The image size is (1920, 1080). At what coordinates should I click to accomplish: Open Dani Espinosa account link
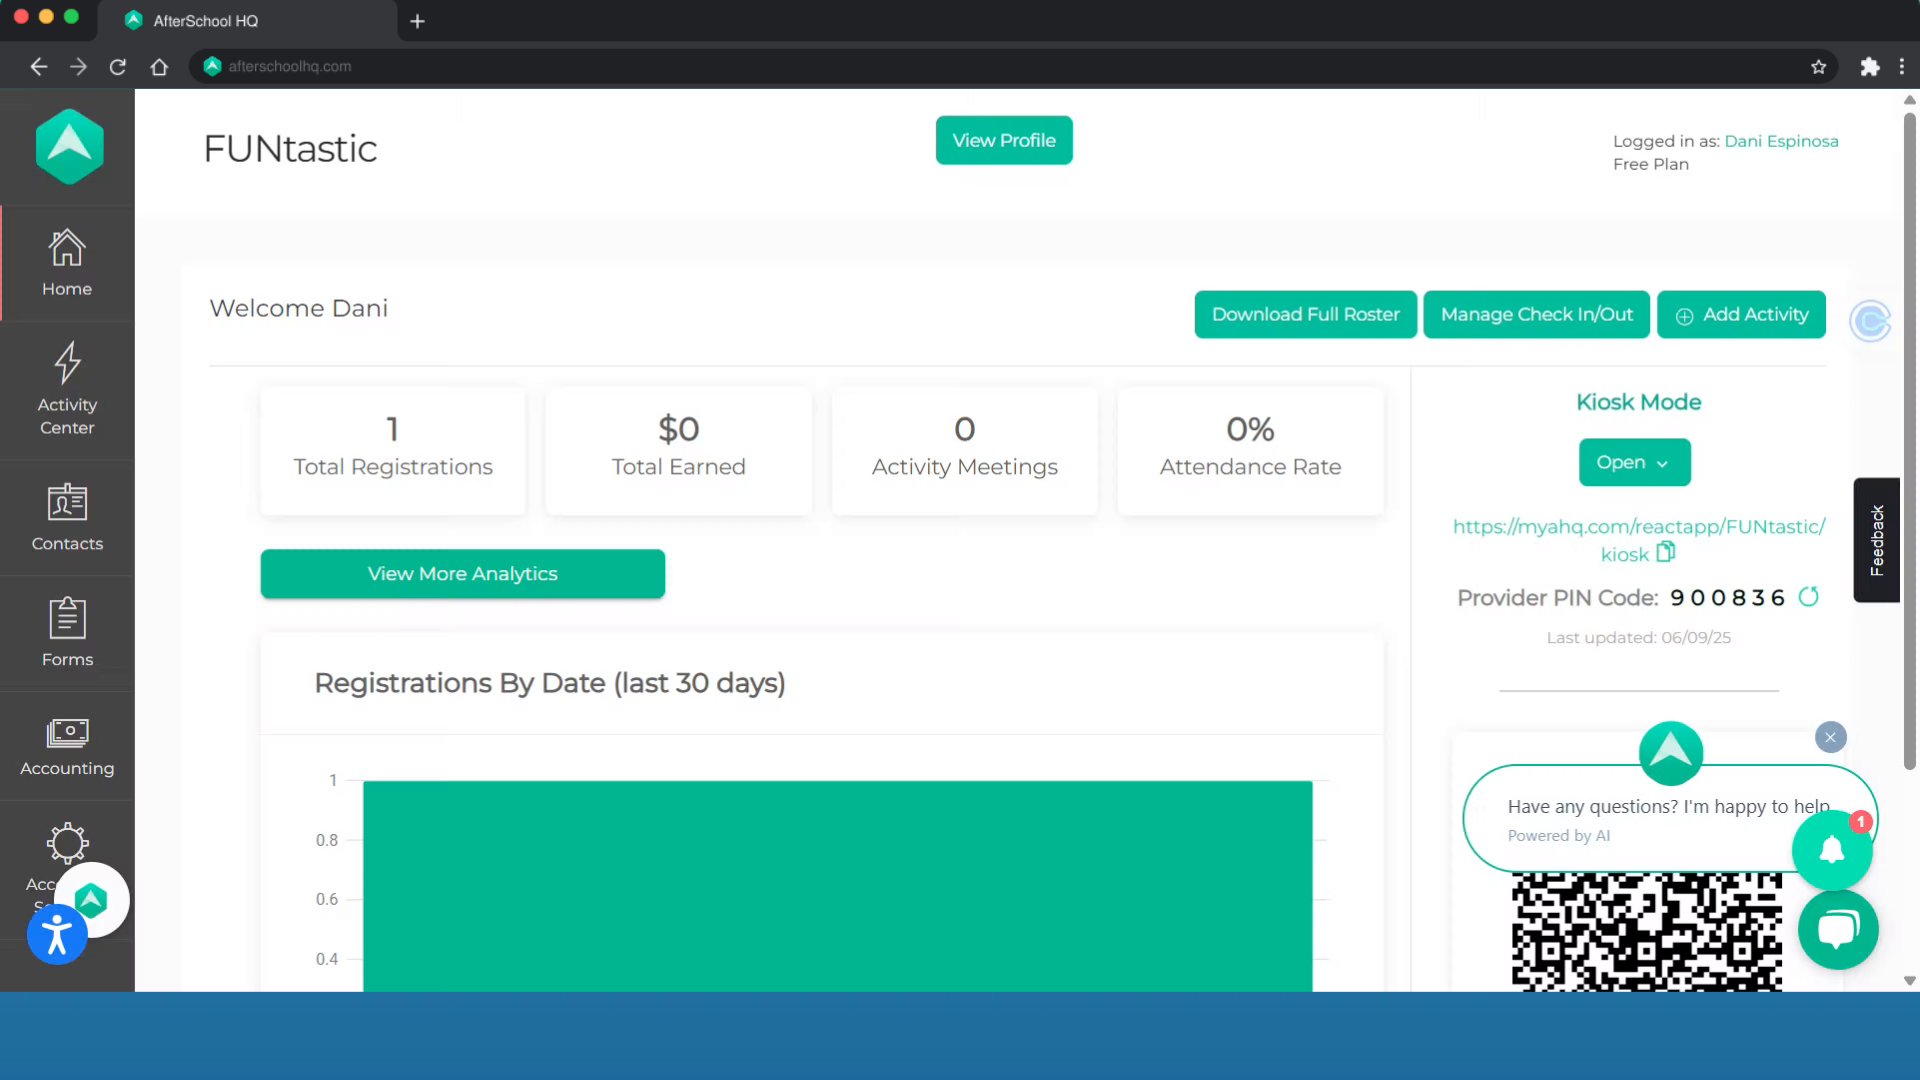(1781, 141)
